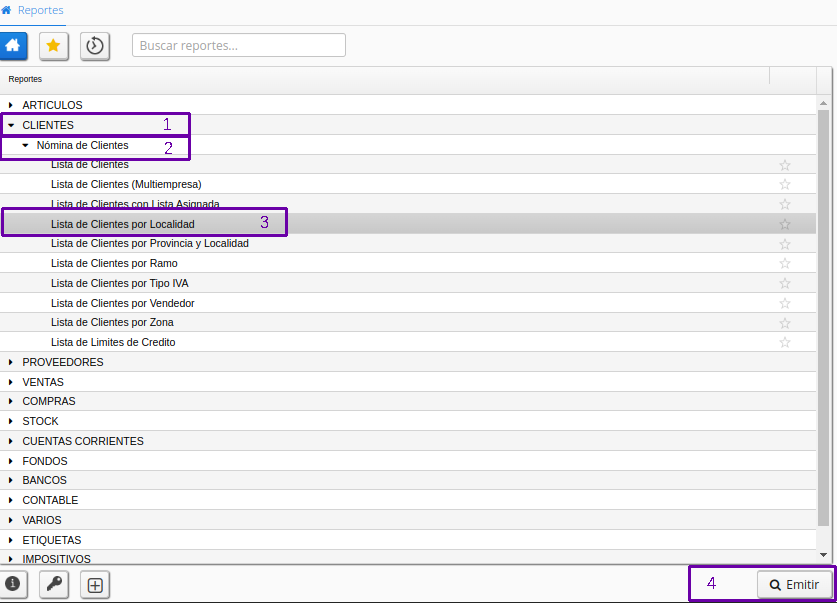The height and width of the screenshot is (603, 837).
Task: Expand the VARIOS category arrow
Action: (11, 520)
